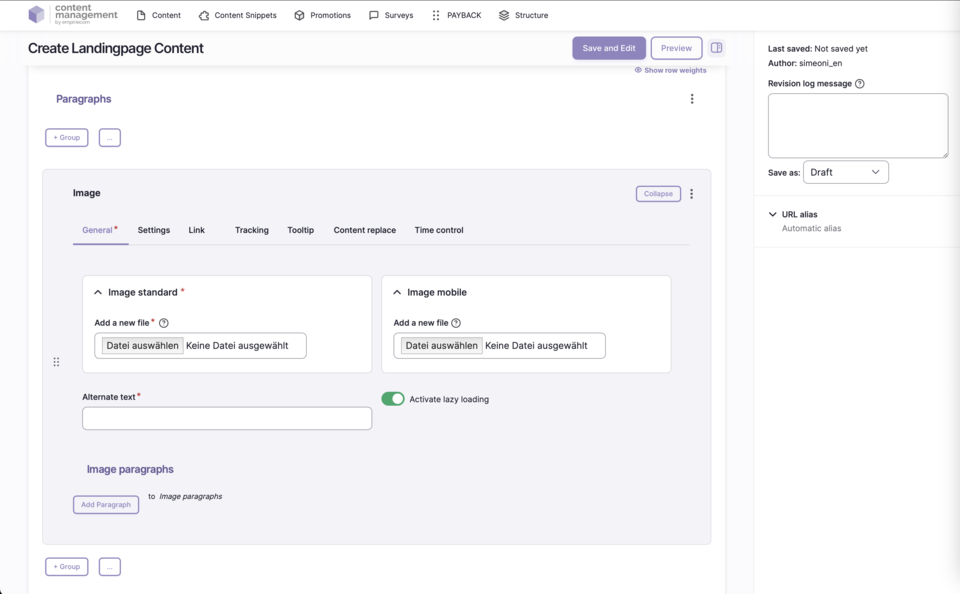Click help icon in Image standard file field
This screenshot has width=960, height=594.
coord(164,323)
